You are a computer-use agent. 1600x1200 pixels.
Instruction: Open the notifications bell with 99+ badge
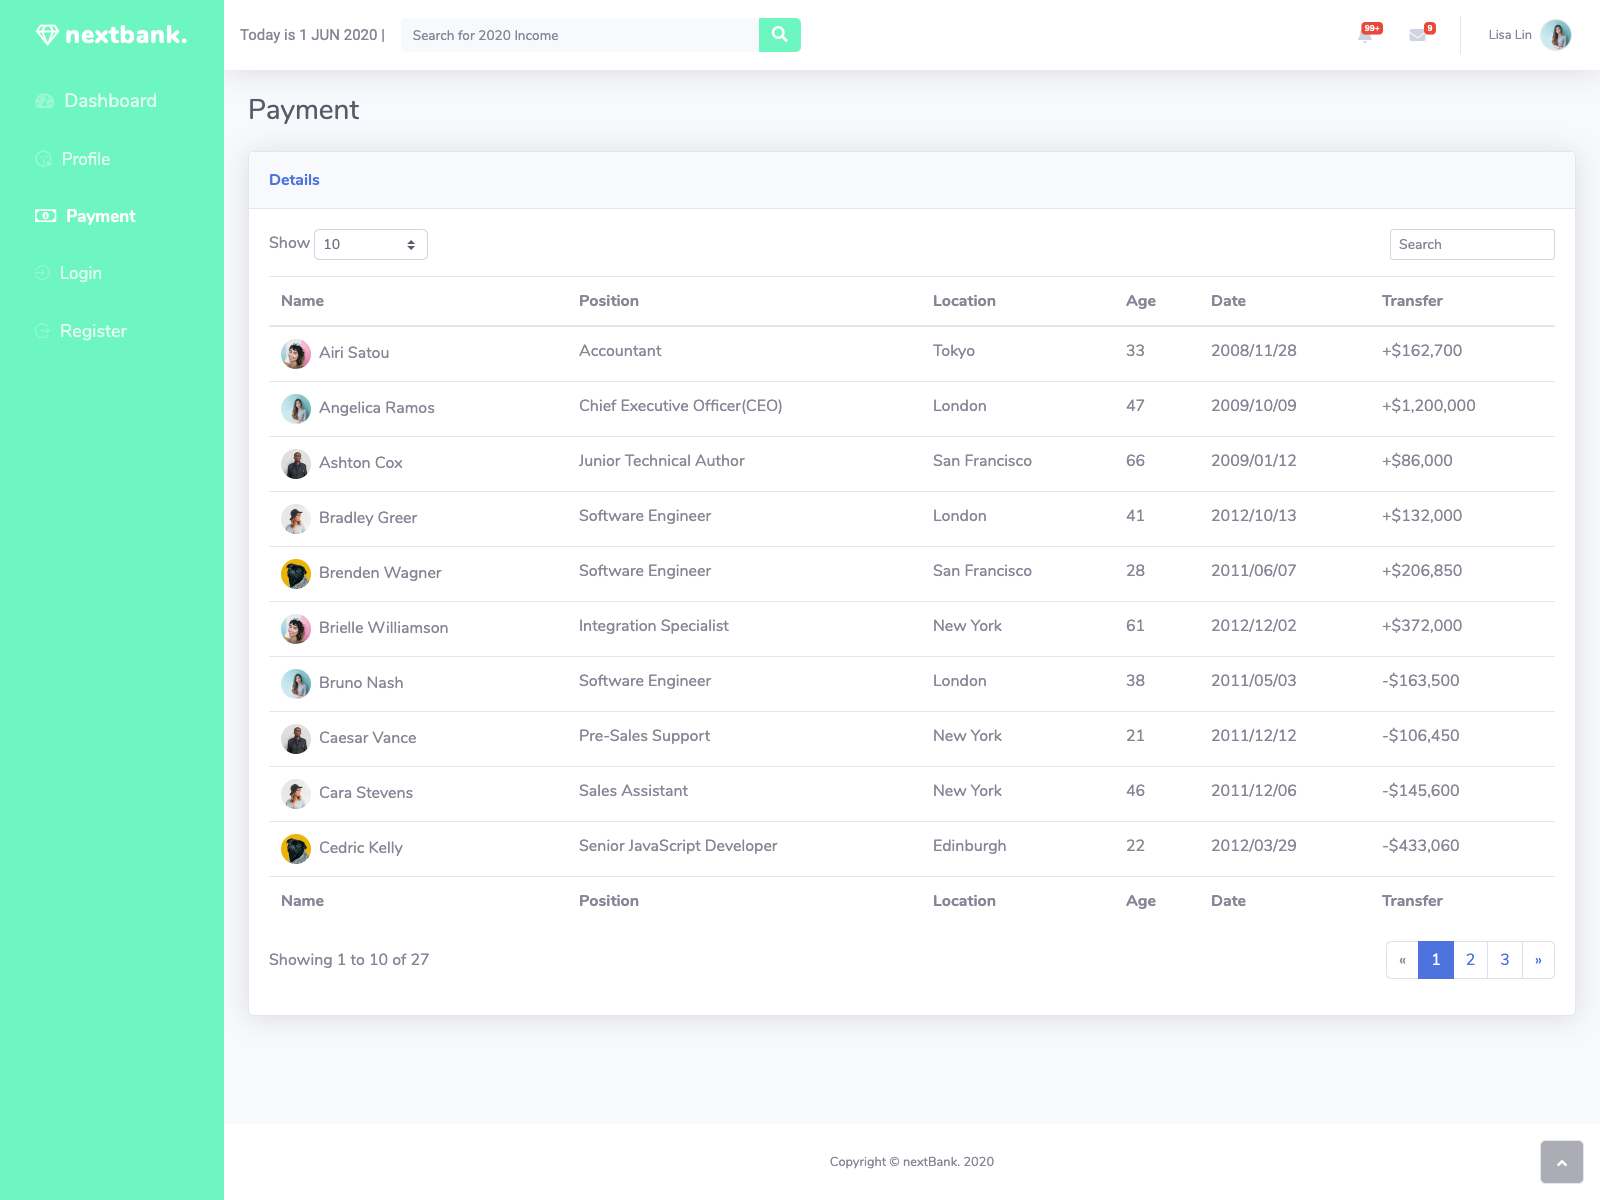1366,35
